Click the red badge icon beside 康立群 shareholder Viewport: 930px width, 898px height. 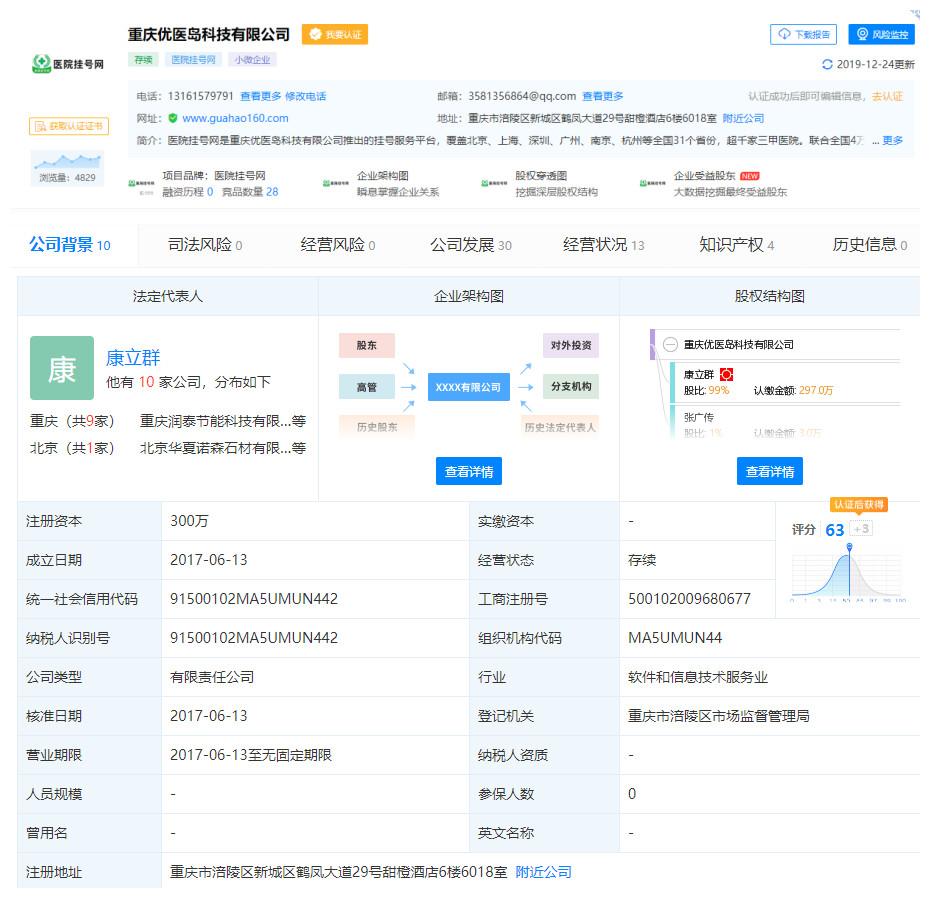(726, 374)
